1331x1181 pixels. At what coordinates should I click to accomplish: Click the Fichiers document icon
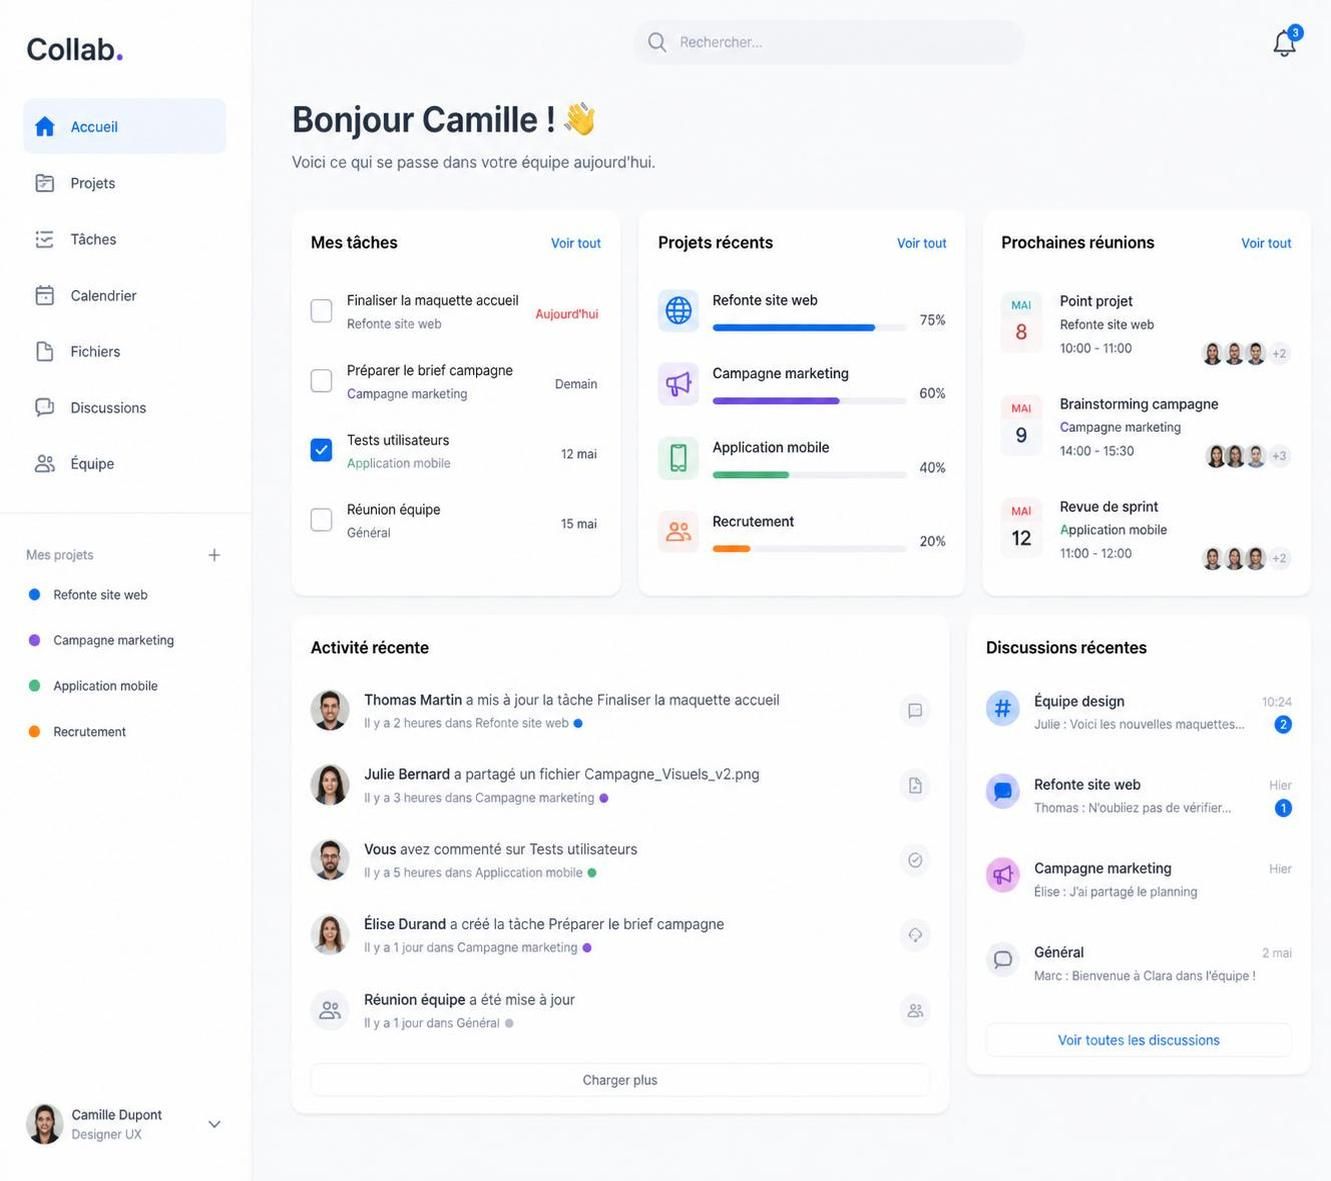(44, 351)
